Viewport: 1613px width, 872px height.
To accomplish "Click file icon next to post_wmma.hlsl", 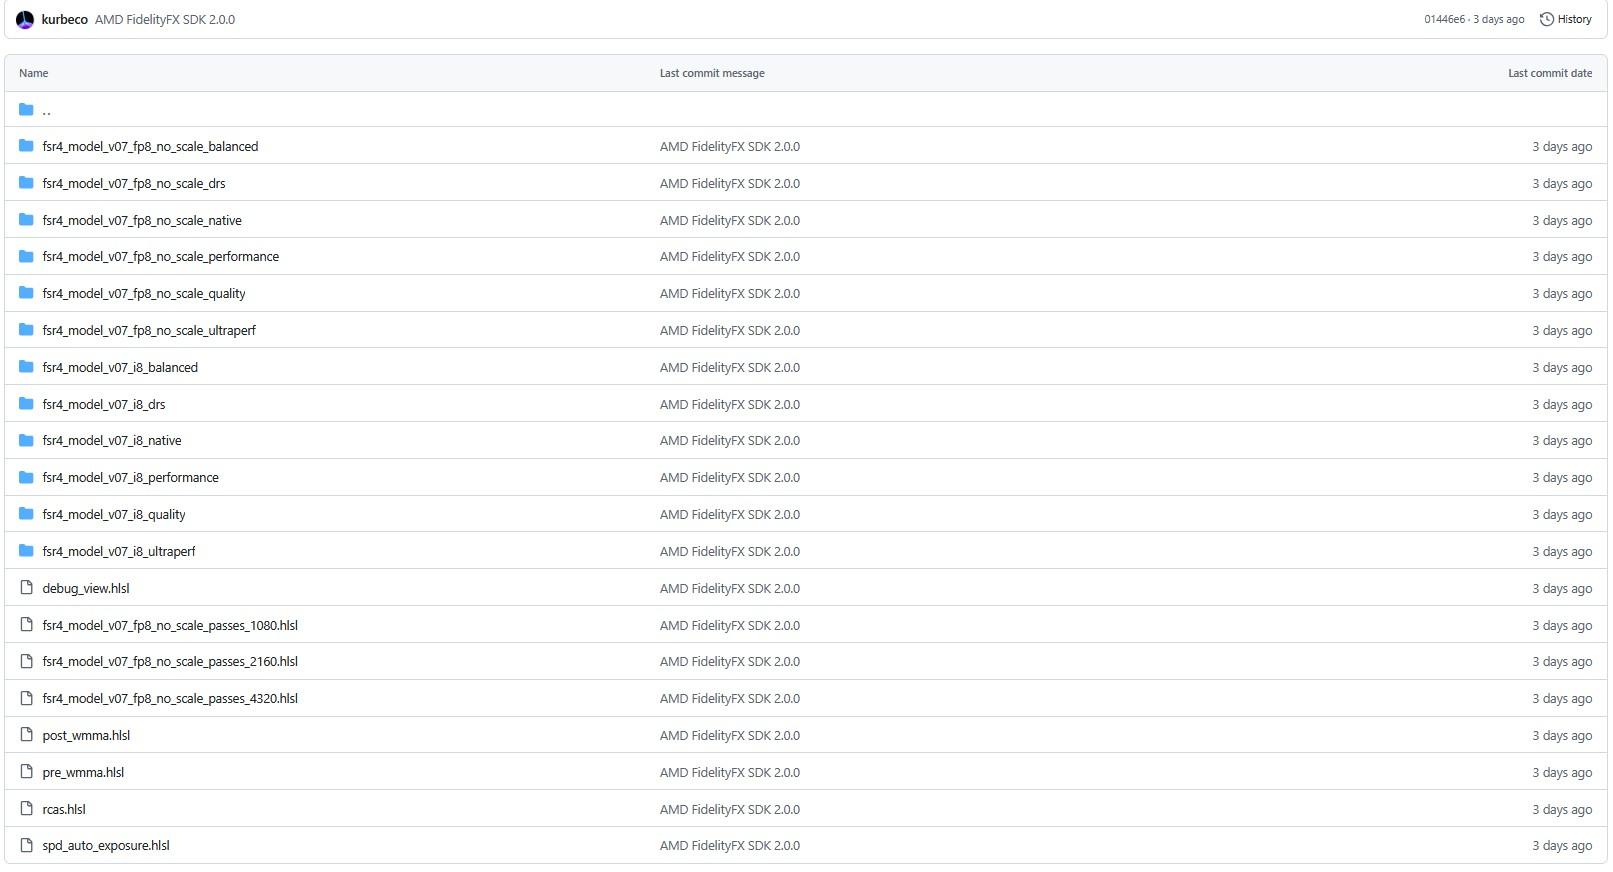I will (27, 735).
